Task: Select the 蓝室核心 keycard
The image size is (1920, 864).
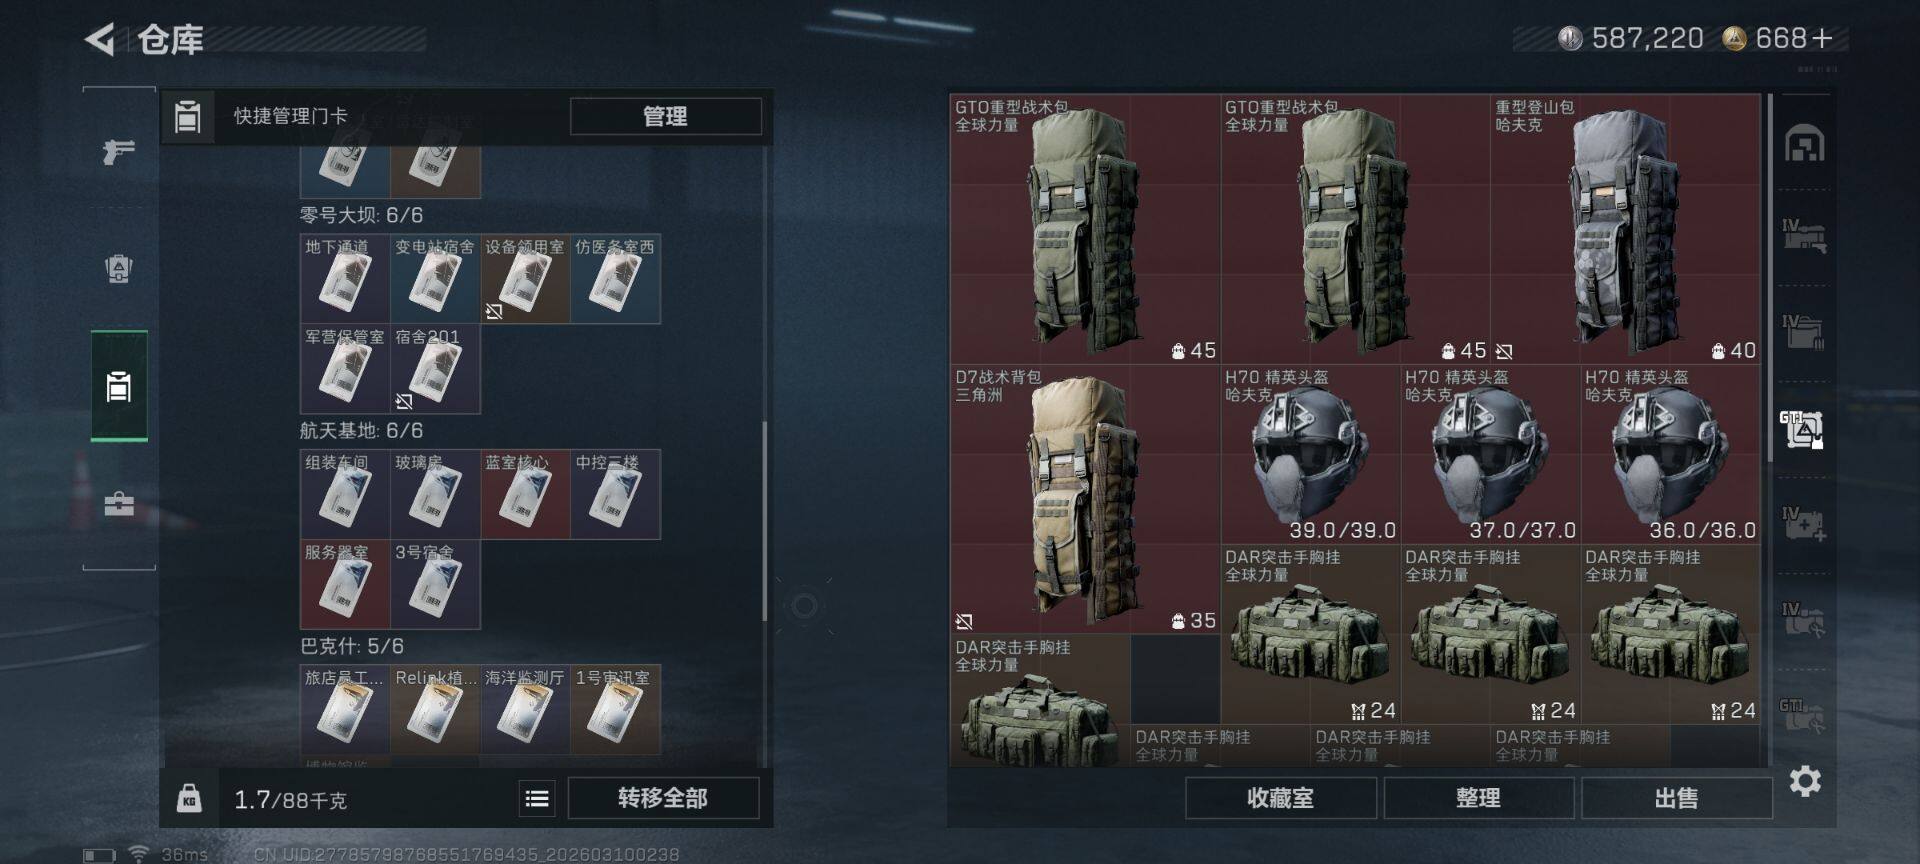Action: pyautogui.click(x=525, y=495)
